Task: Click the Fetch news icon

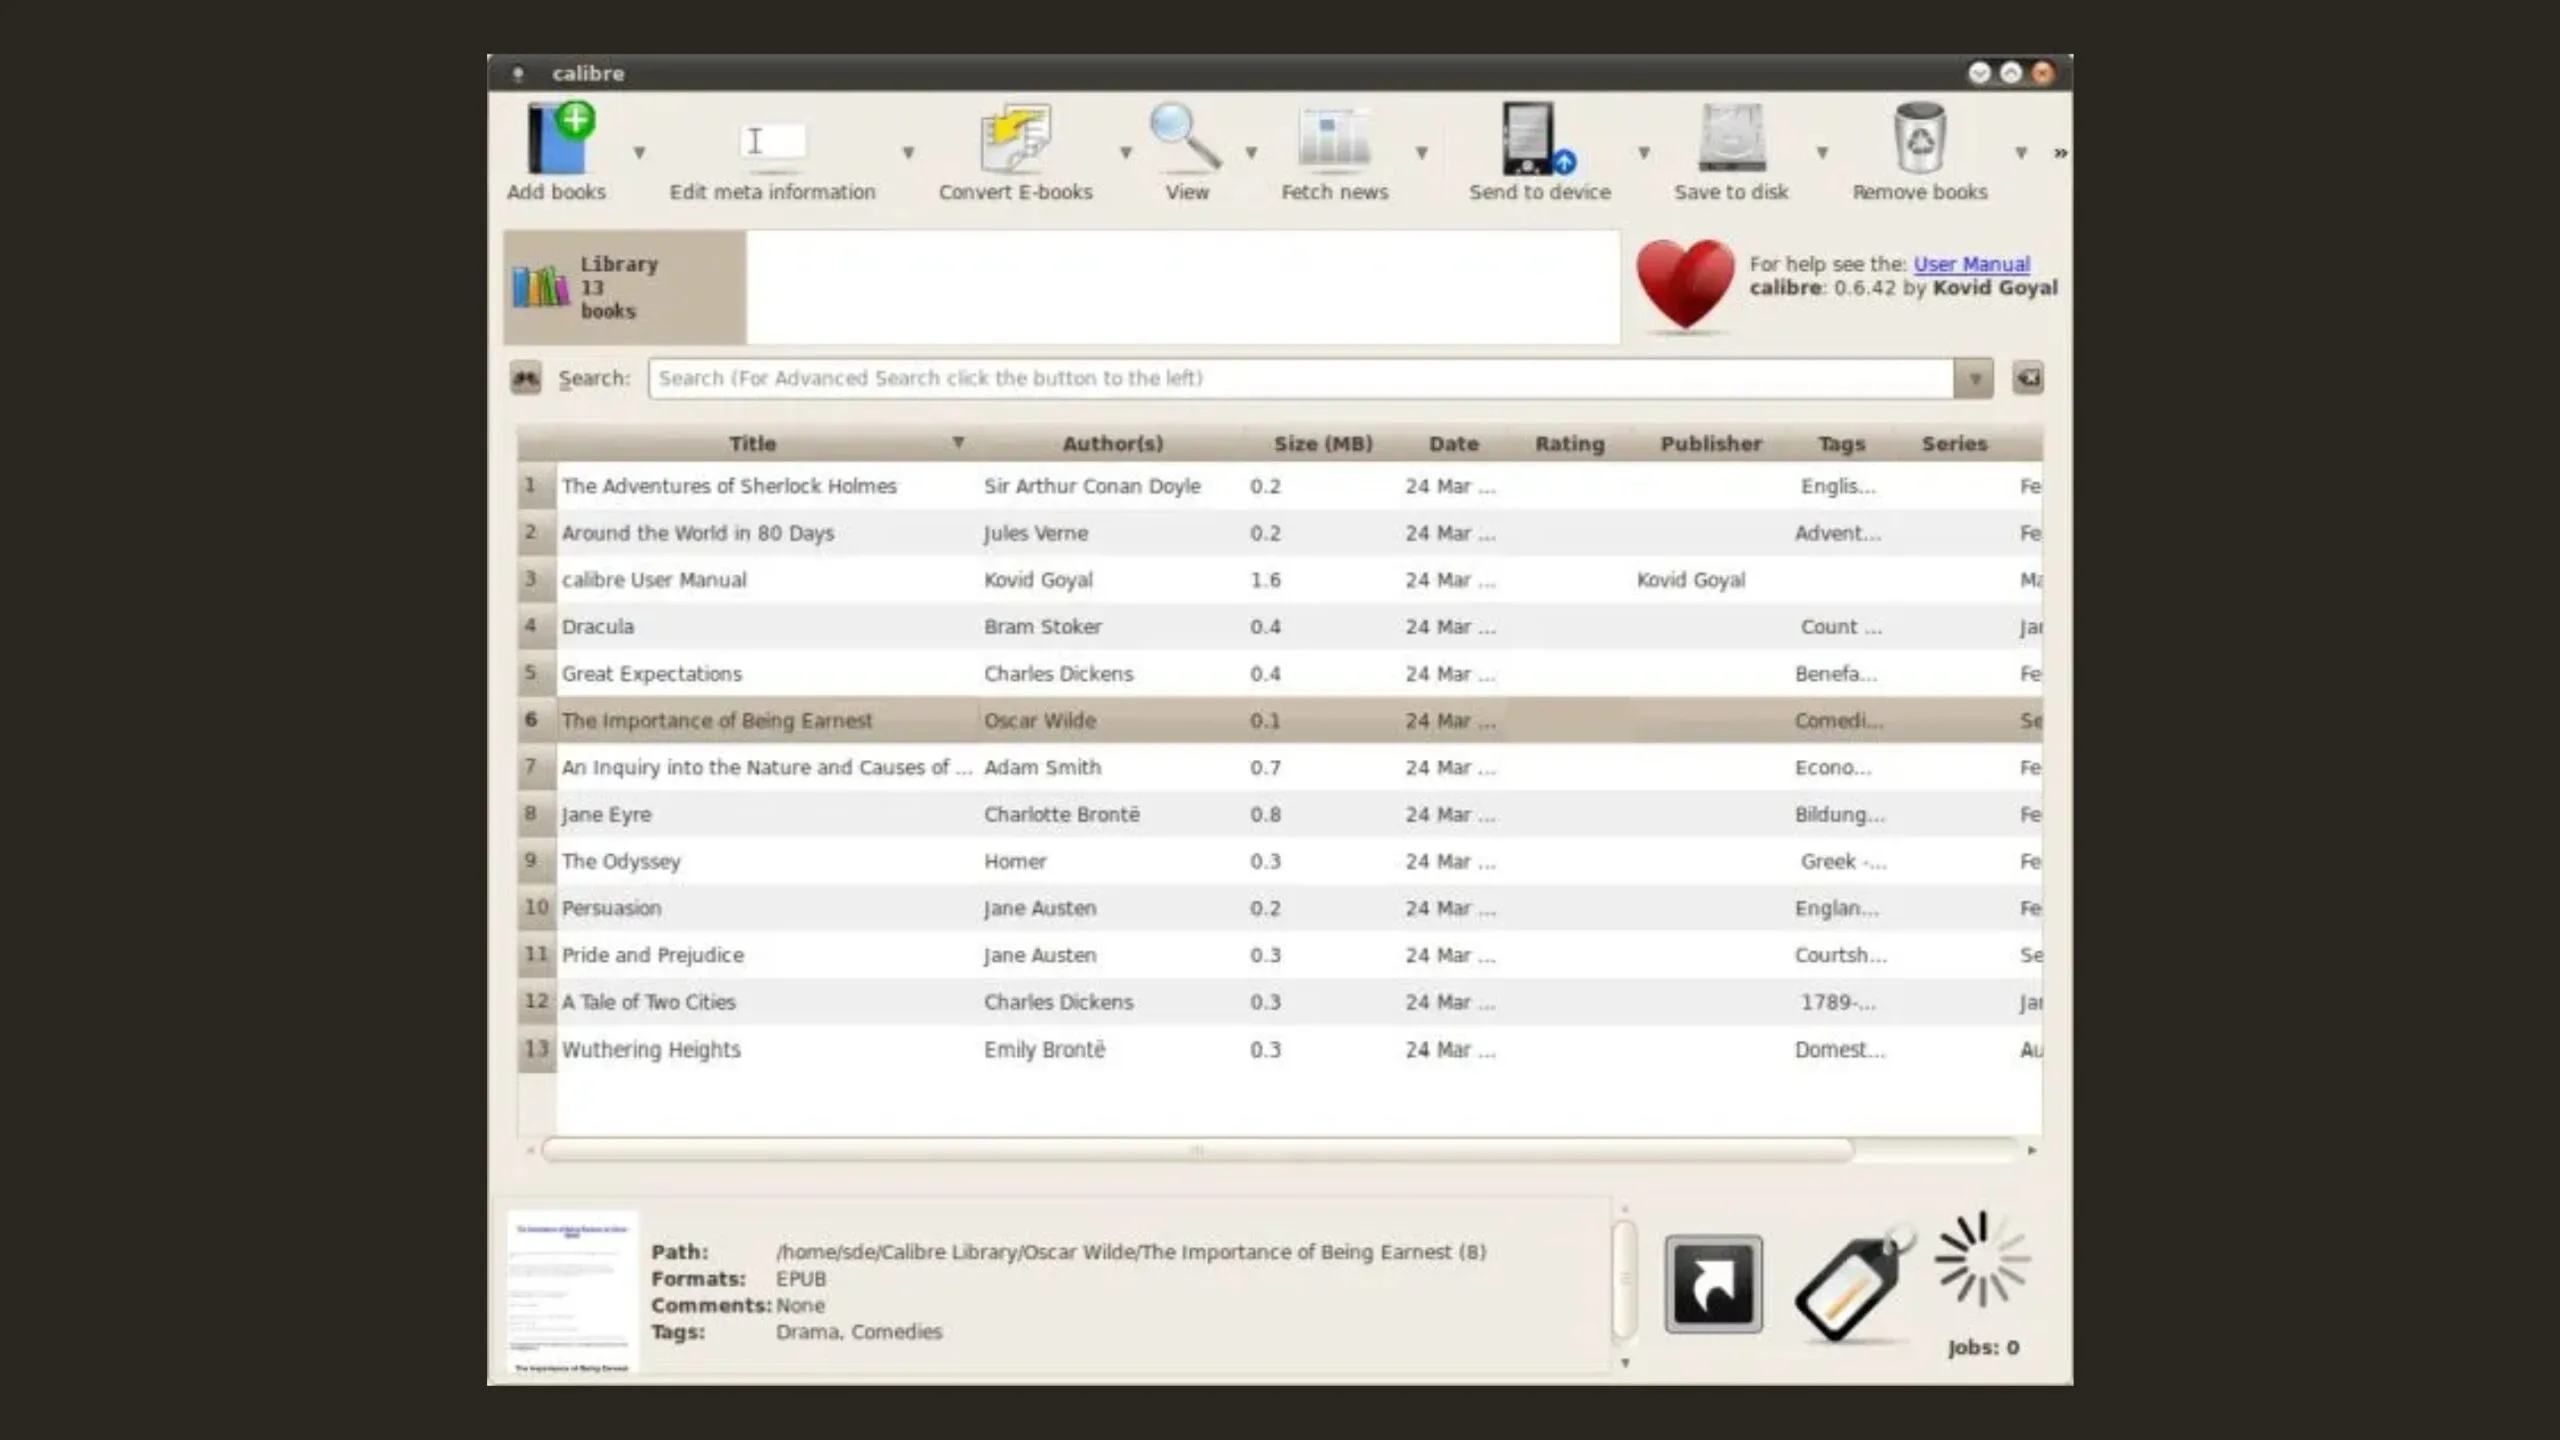Action: tap(1334, 138)
